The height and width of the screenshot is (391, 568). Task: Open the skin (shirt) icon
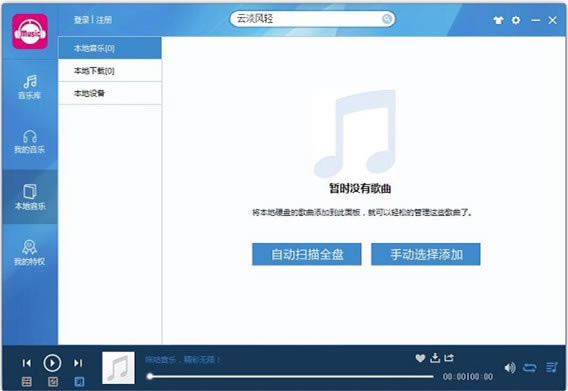coord(498,20)
